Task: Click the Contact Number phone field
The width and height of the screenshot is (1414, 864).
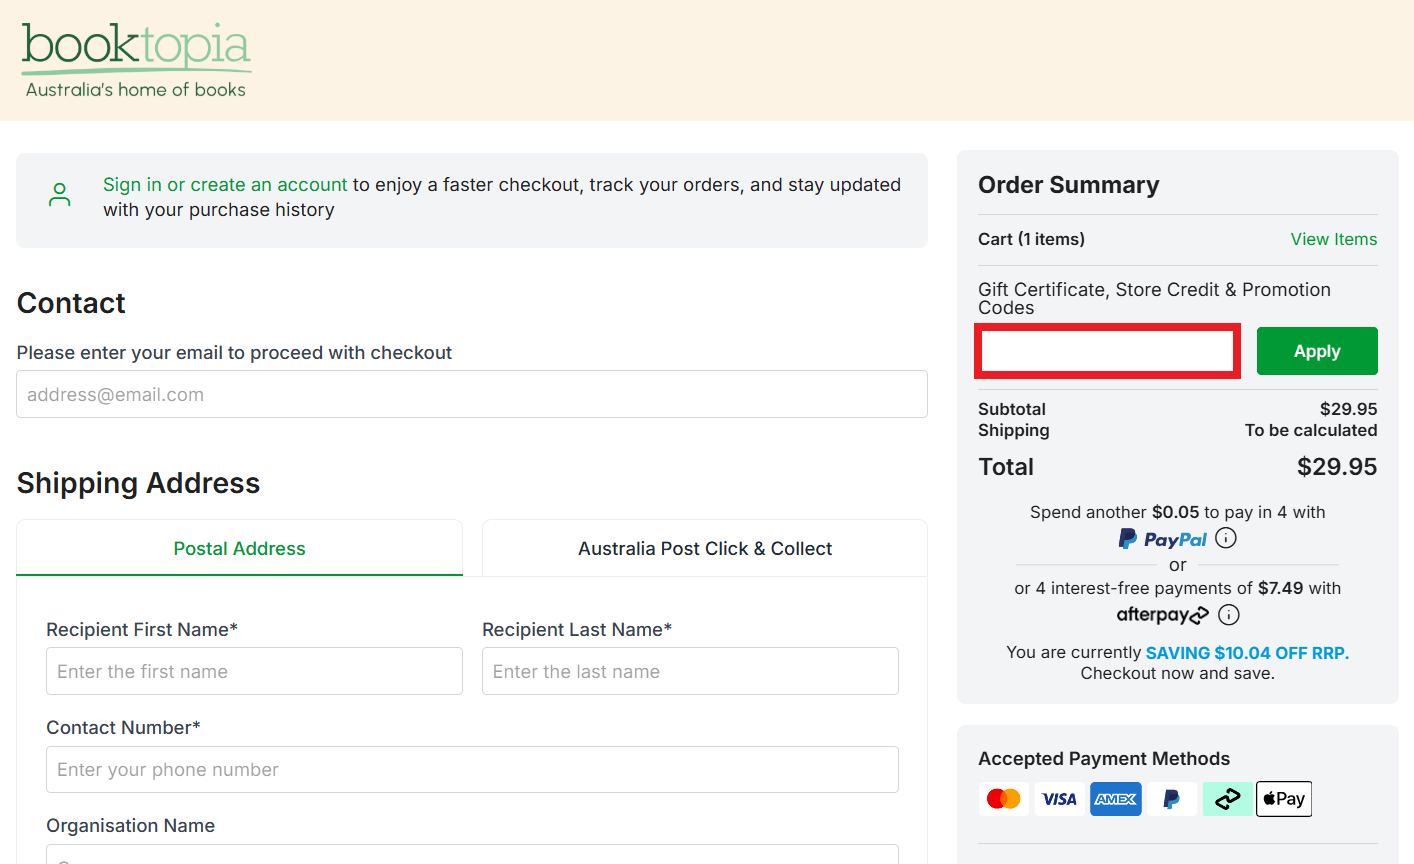Action: coord(471,769)
